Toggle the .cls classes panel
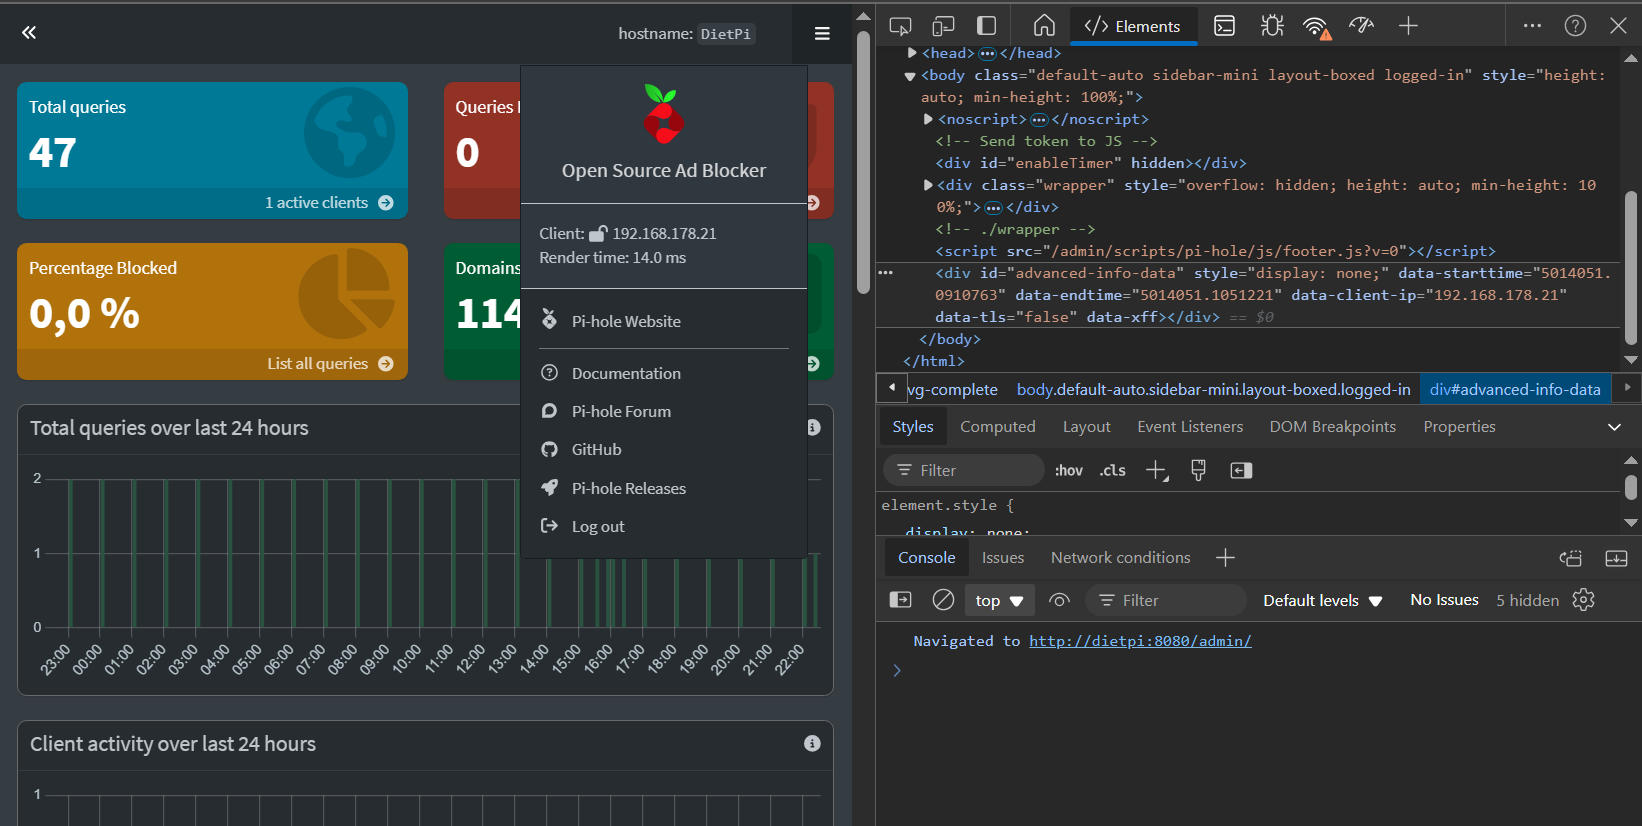Screen dimensions: 1642x826 [x=1112, y=470]
